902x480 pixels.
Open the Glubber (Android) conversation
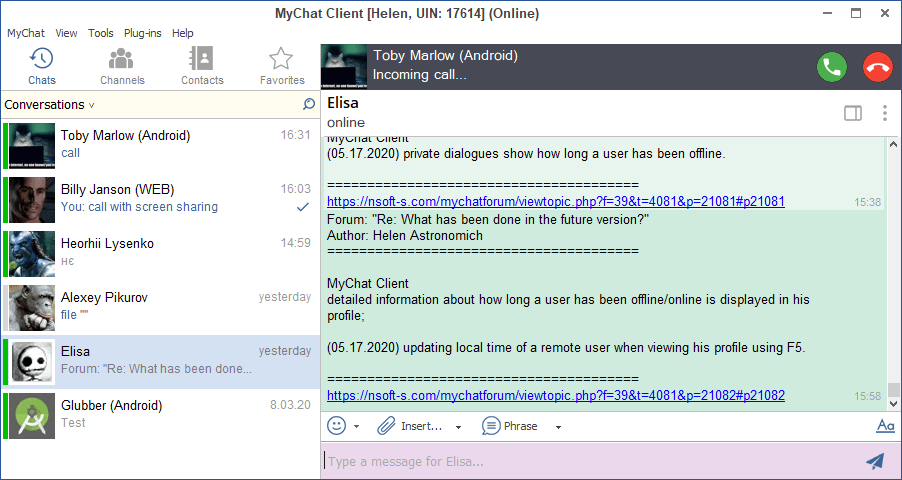[160, 416]
